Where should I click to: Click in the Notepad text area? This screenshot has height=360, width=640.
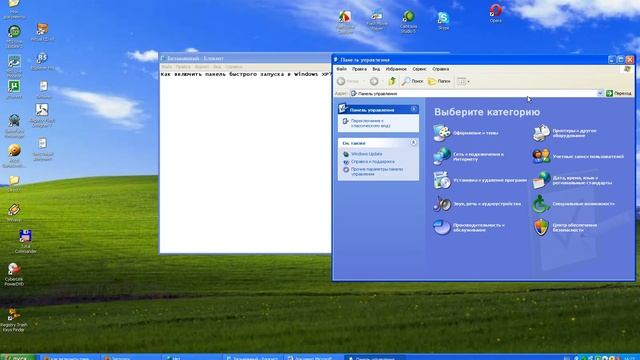(245, 163)
